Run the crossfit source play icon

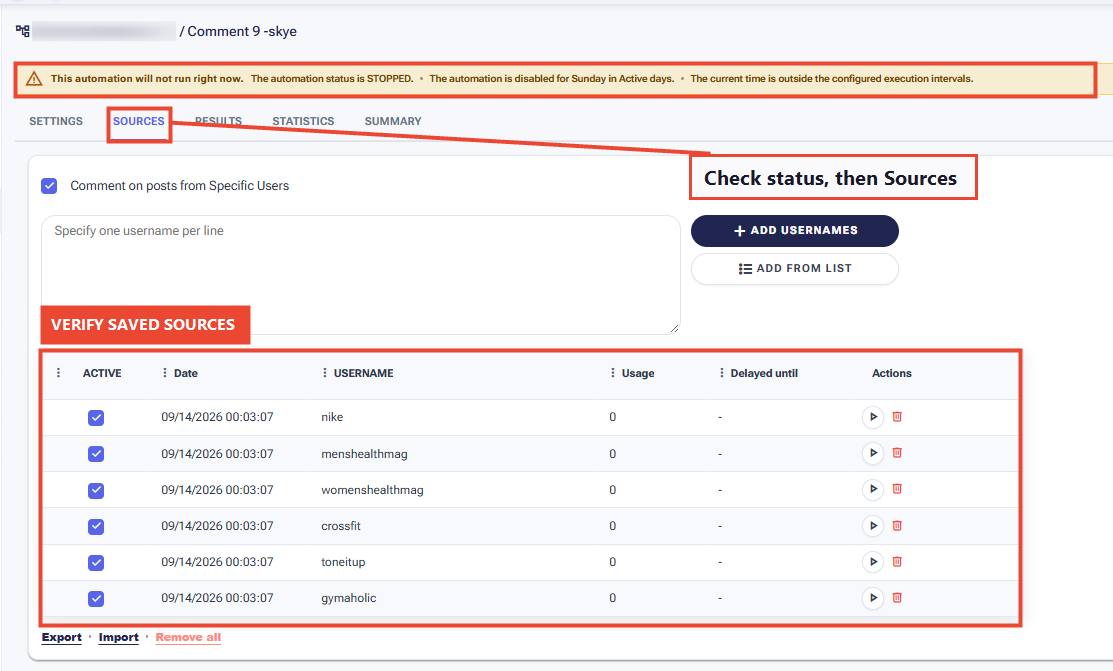(873, 525)
